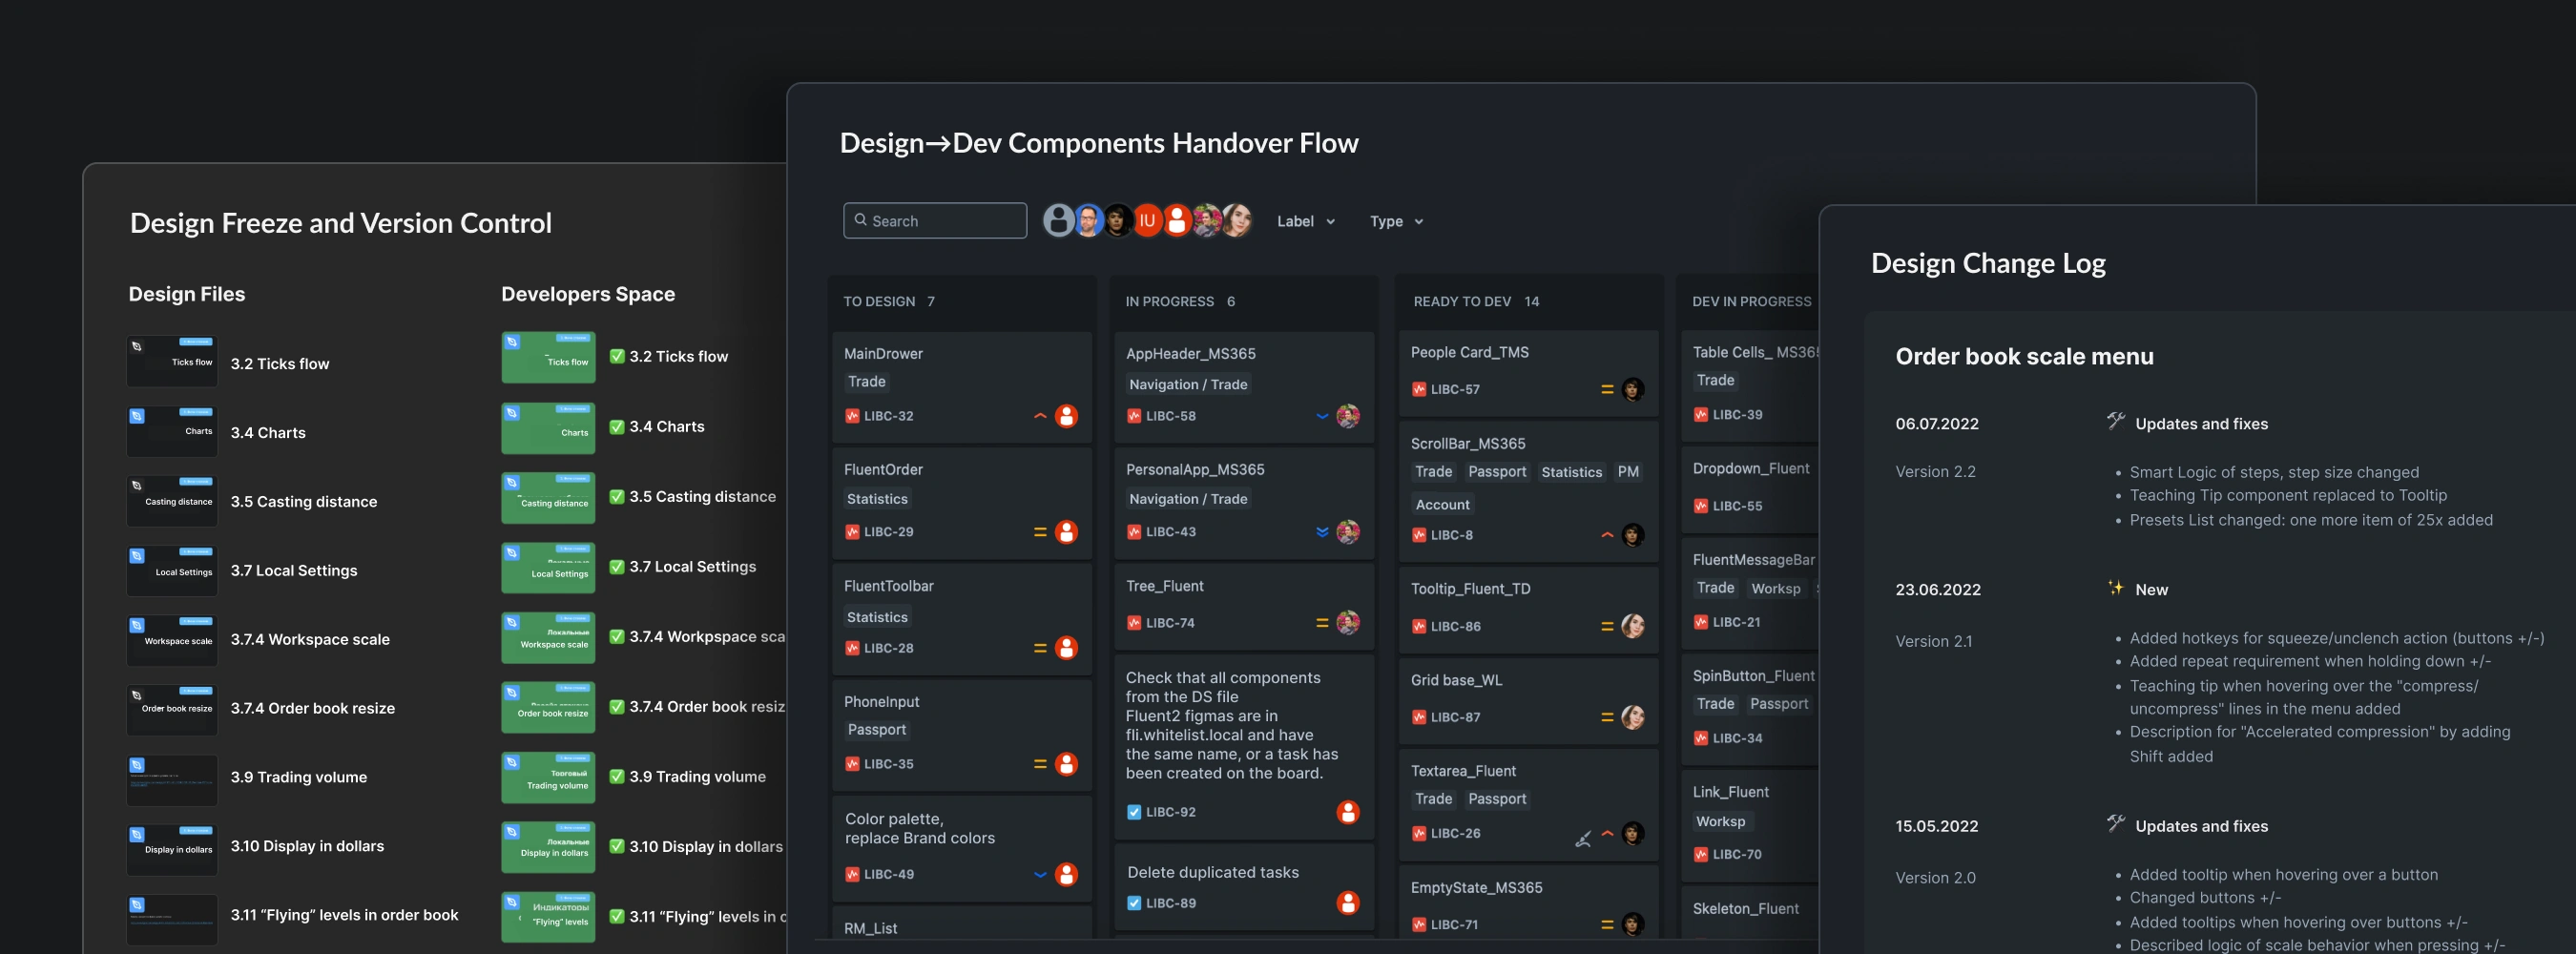Open the Label filter dropdown
Image resolution: width=2576 pixels, height=954 pixels.
[x=1306, y=221]
